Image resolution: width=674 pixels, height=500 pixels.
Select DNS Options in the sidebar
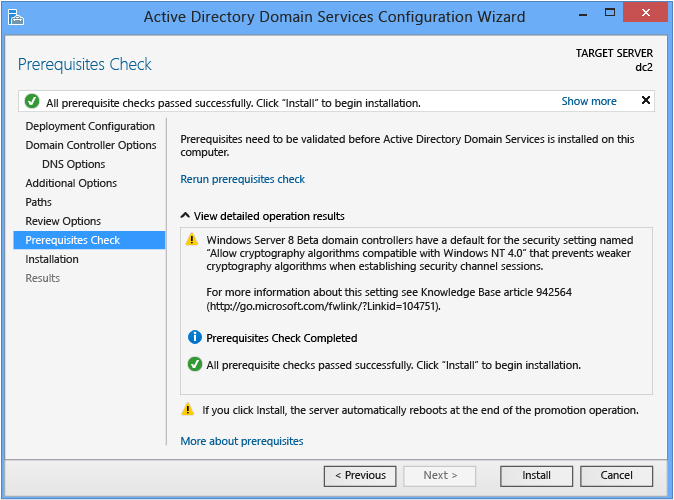click(x=74, y=164)
